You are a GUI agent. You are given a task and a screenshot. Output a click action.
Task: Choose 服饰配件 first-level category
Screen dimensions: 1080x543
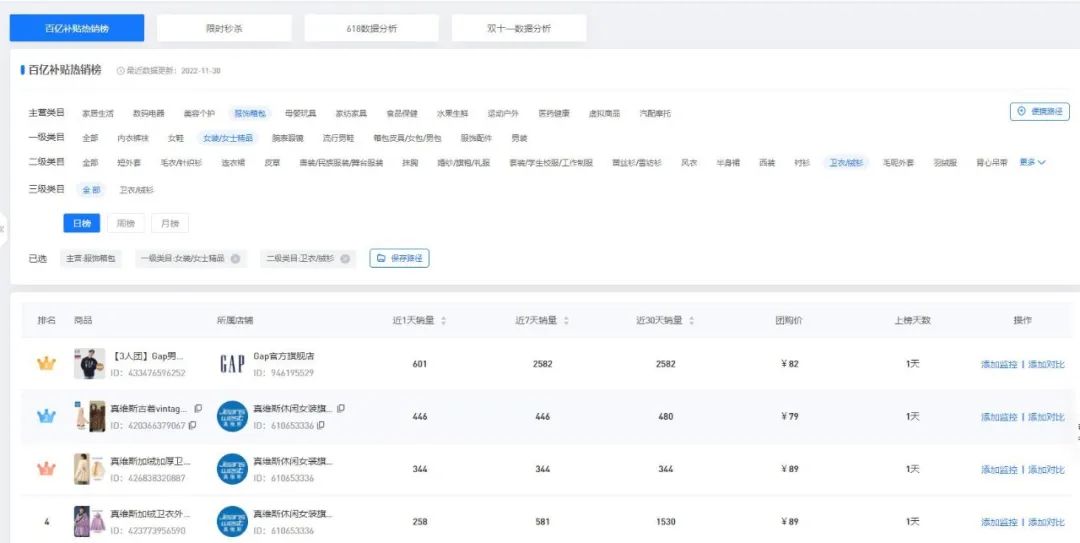tap(477, 138)
